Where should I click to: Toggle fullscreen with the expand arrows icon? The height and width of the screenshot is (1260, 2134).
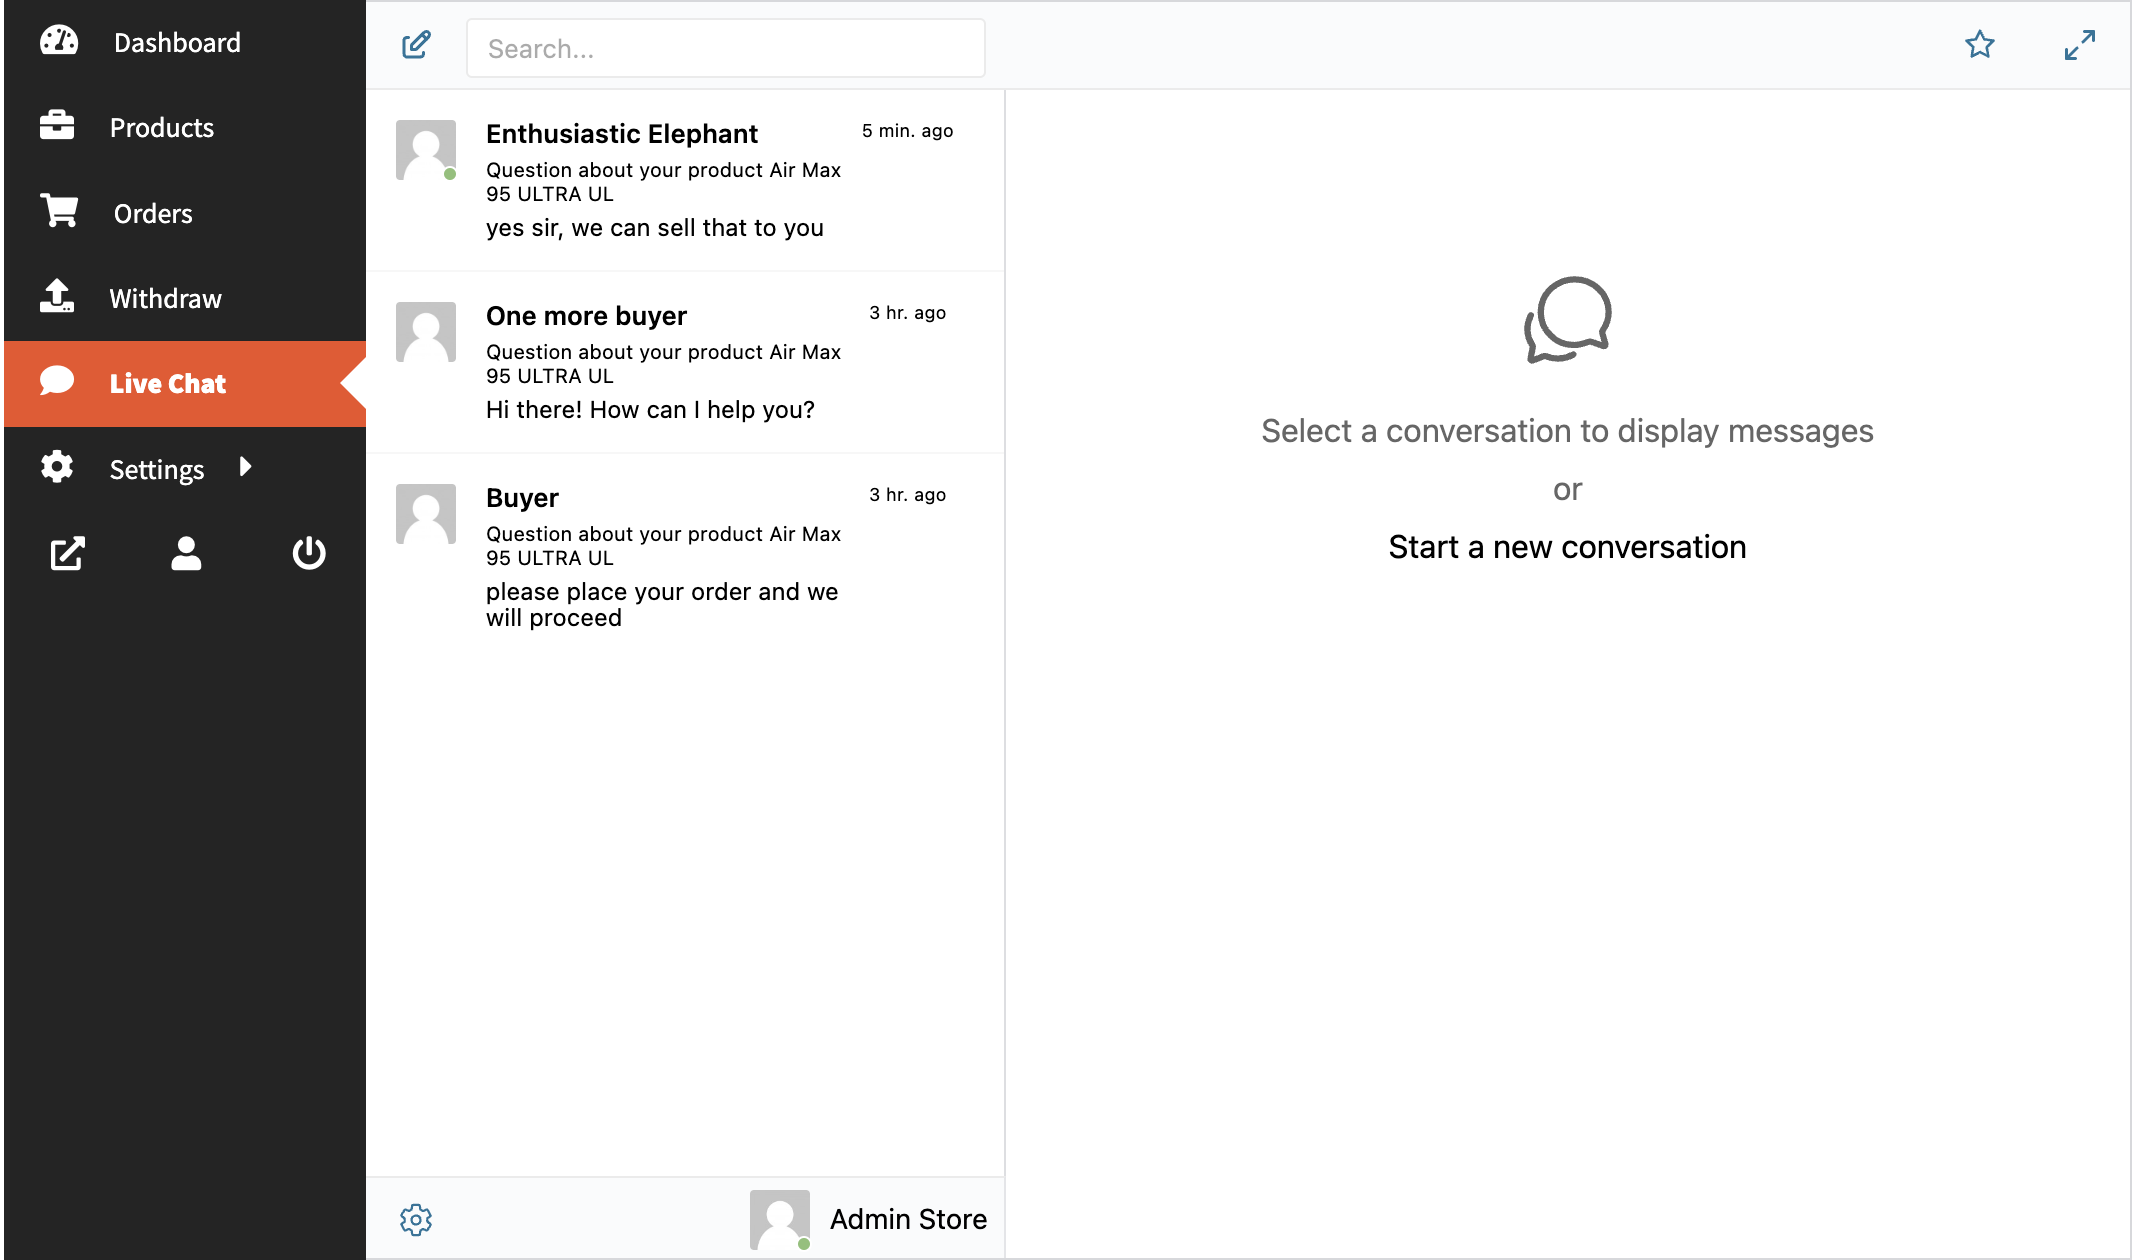(2080, 45)
